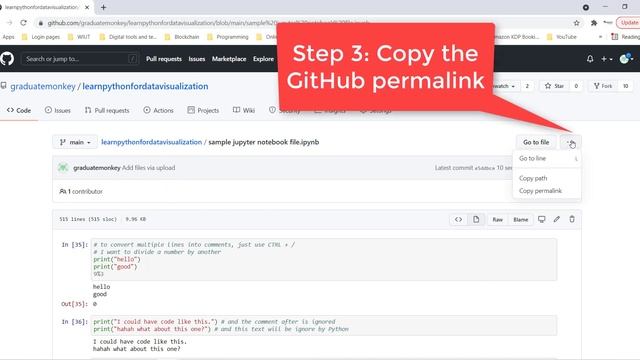Choose Go to line from the menu

coord(547,158)
